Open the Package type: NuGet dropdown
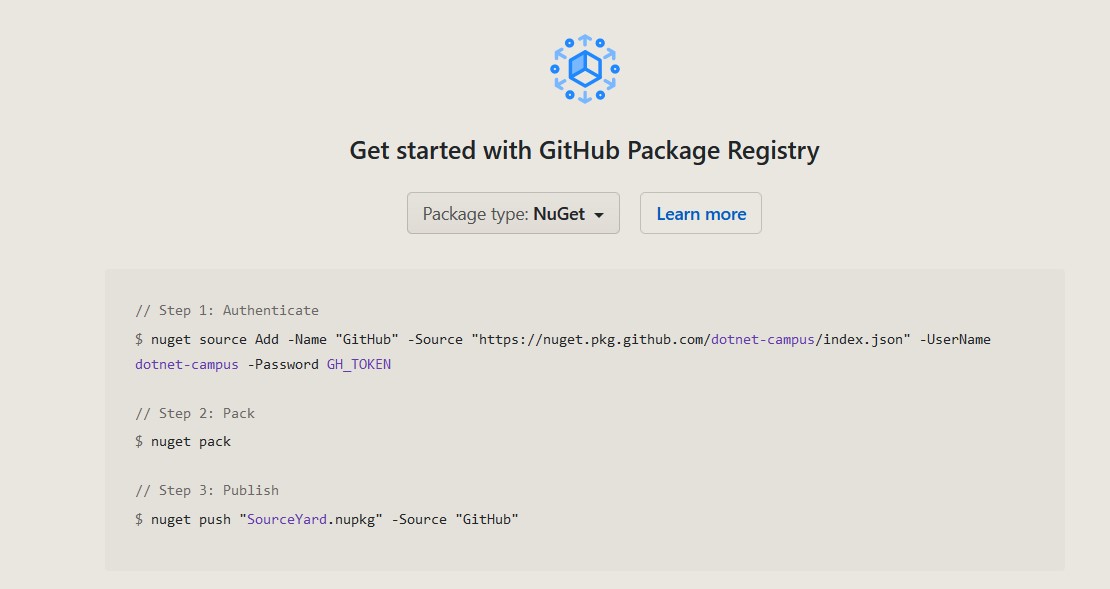The width and height of the screenshot is (1110, 589). point(513,213)
